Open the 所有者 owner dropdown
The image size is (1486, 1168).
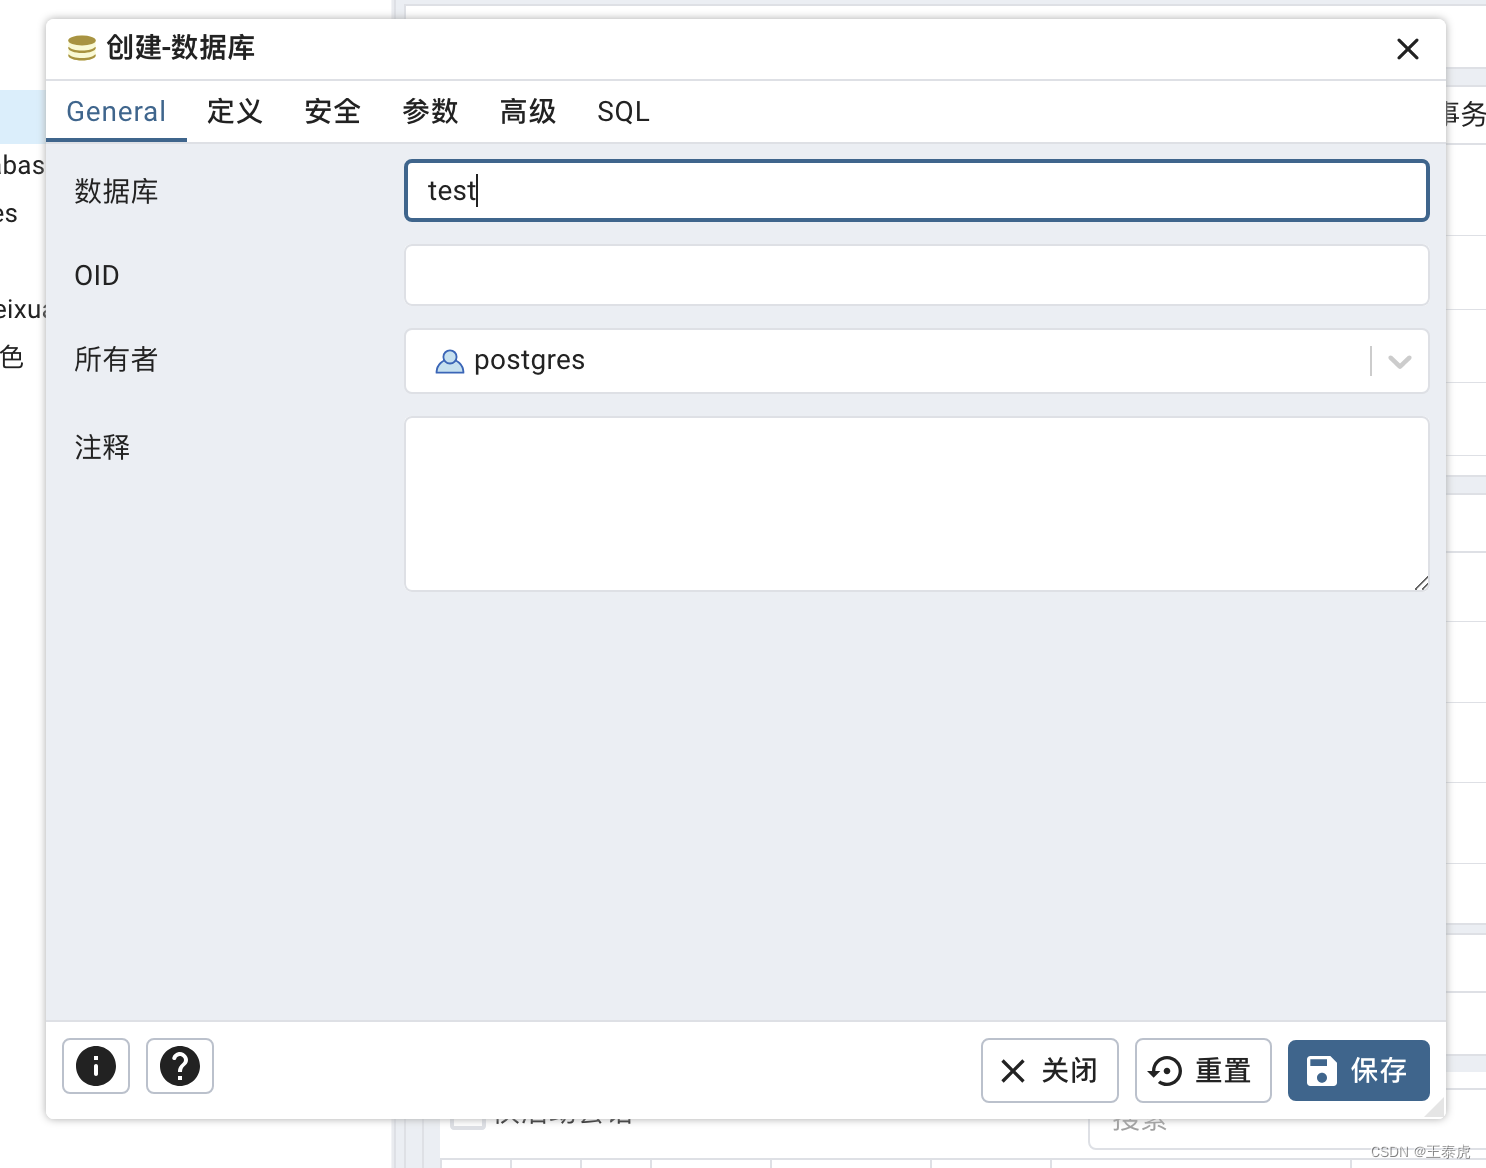point(1399,361)
